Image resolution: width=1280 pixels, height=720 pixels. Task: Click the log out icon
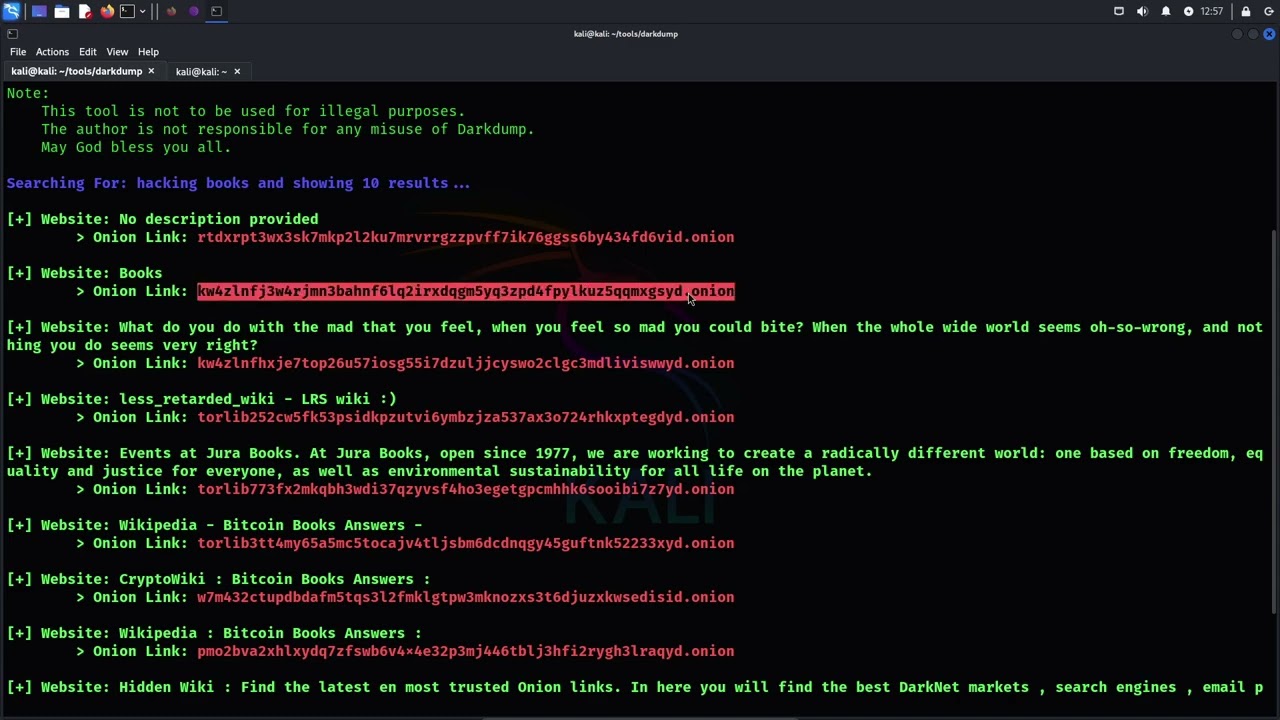(1268, 11)
